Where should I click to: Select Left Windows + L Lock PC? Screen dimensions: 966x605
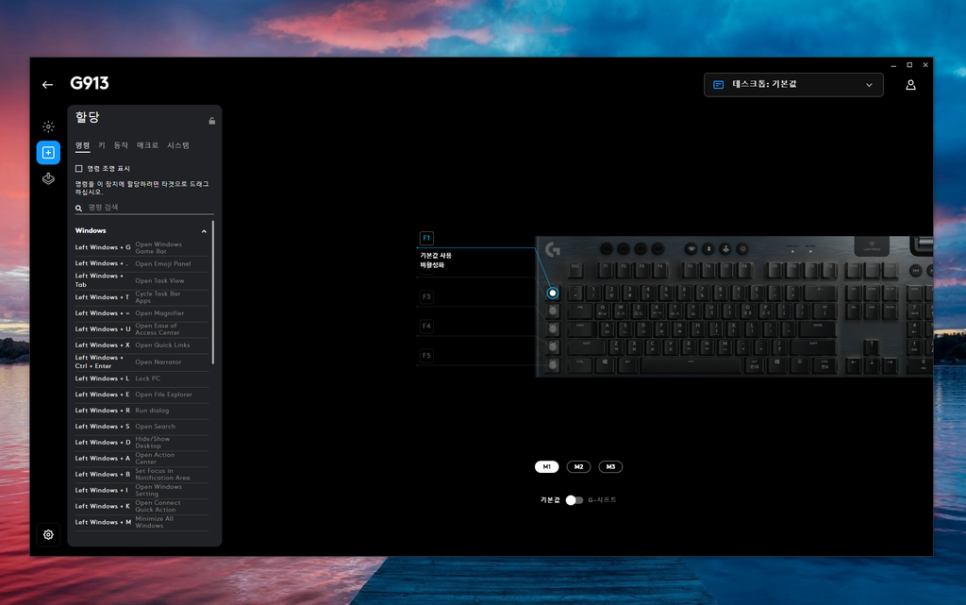click(x=142, y=378)
